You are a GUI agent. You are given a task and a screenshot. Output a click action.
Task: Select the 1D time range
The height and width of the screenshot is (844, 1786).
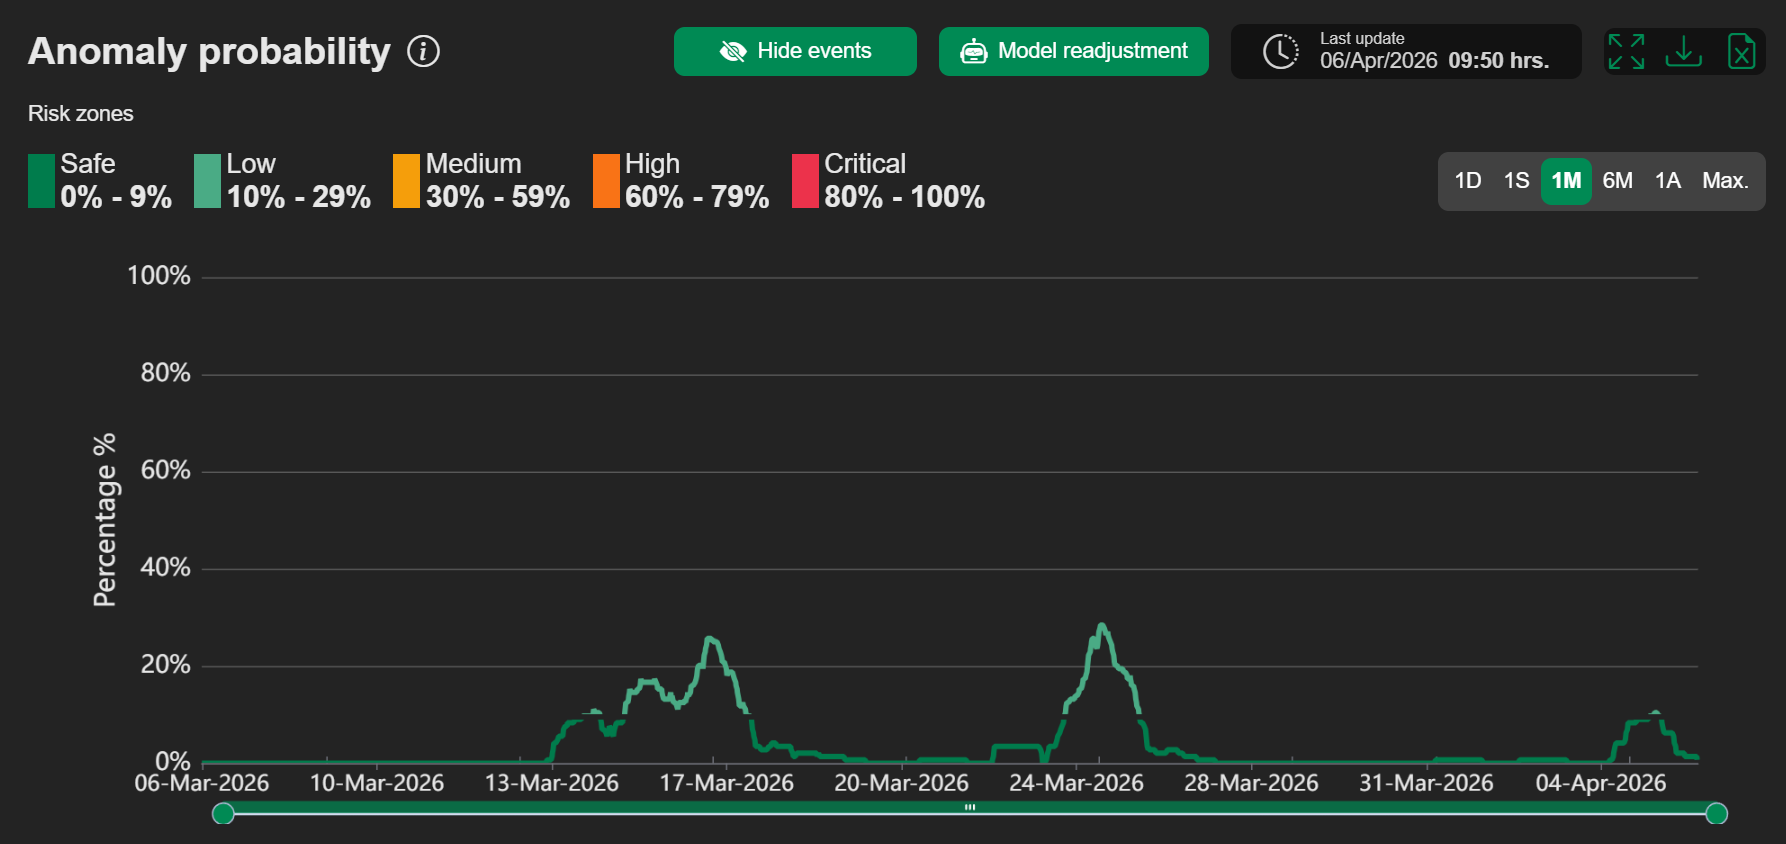[1467, 181]
